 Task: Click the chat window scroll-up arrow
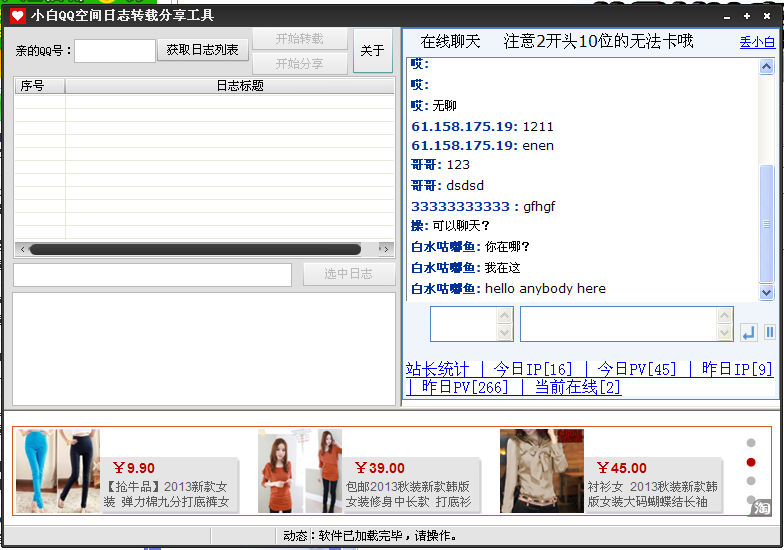tap(766, 66)
